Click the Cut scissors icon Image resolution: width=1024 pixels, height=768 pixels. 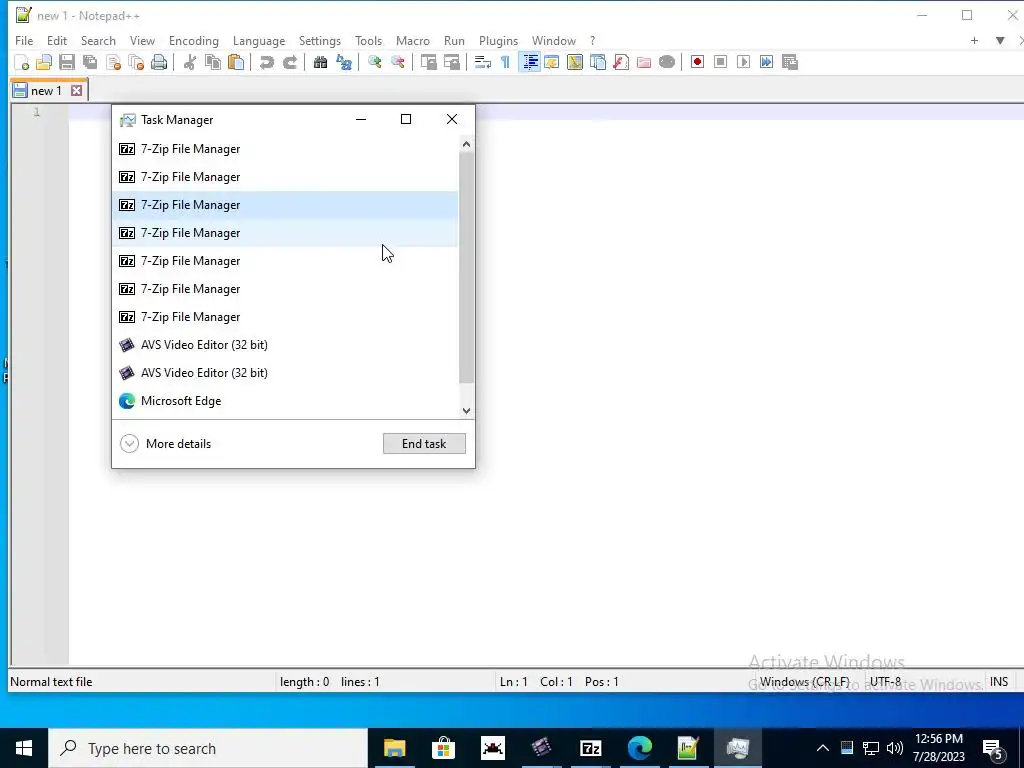[189, 62]
